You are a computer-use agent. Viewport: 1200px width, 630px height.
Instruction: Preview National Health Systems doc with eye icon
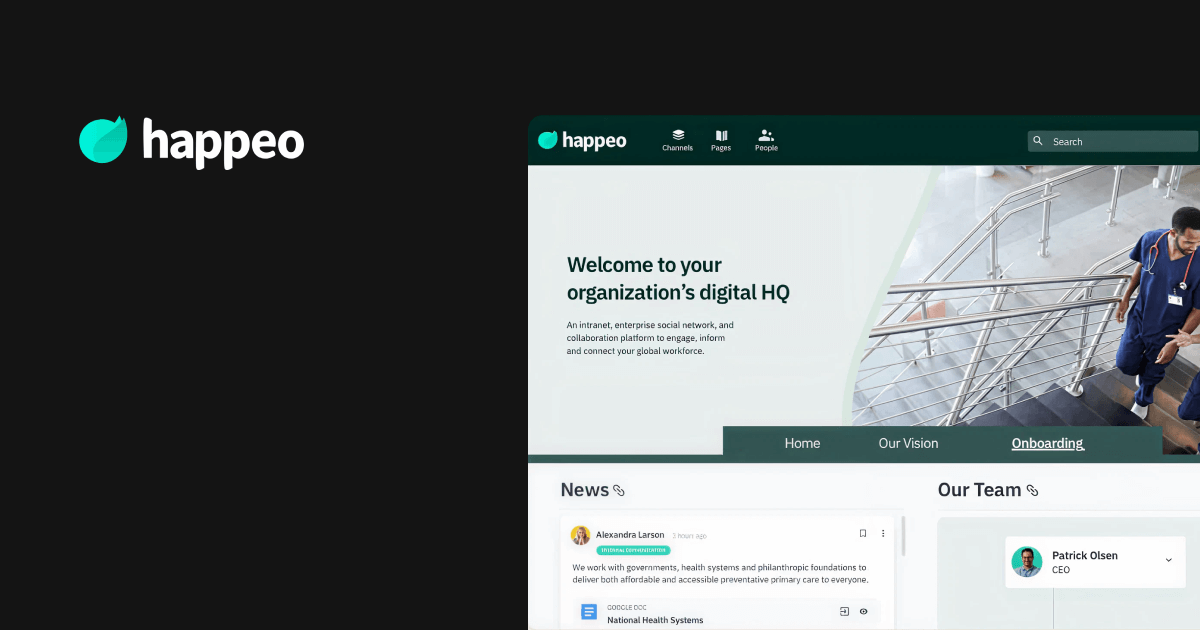tap(864, 611)
